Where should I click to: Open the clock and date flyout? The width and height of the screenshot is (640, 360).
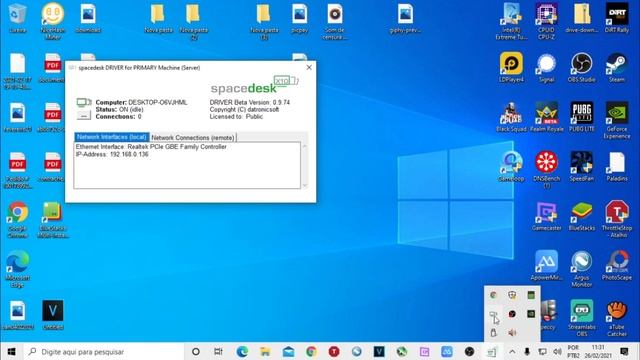tap(598, 351)
